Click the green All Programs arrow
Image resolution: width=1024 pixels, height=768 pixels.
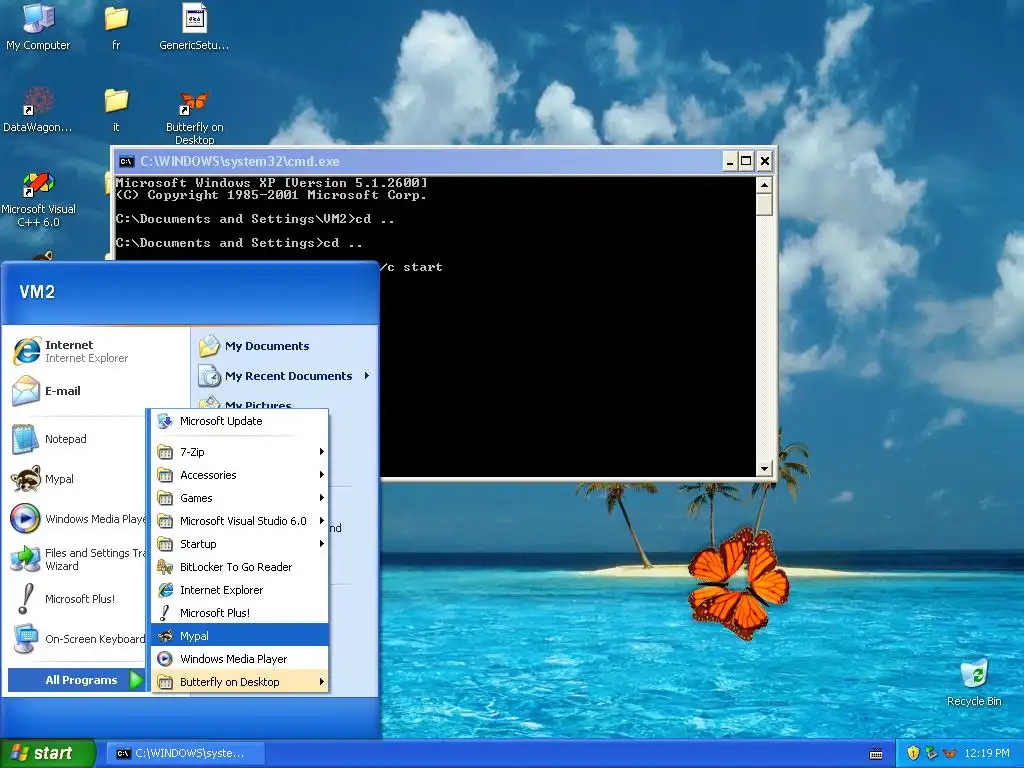(136, 680)
